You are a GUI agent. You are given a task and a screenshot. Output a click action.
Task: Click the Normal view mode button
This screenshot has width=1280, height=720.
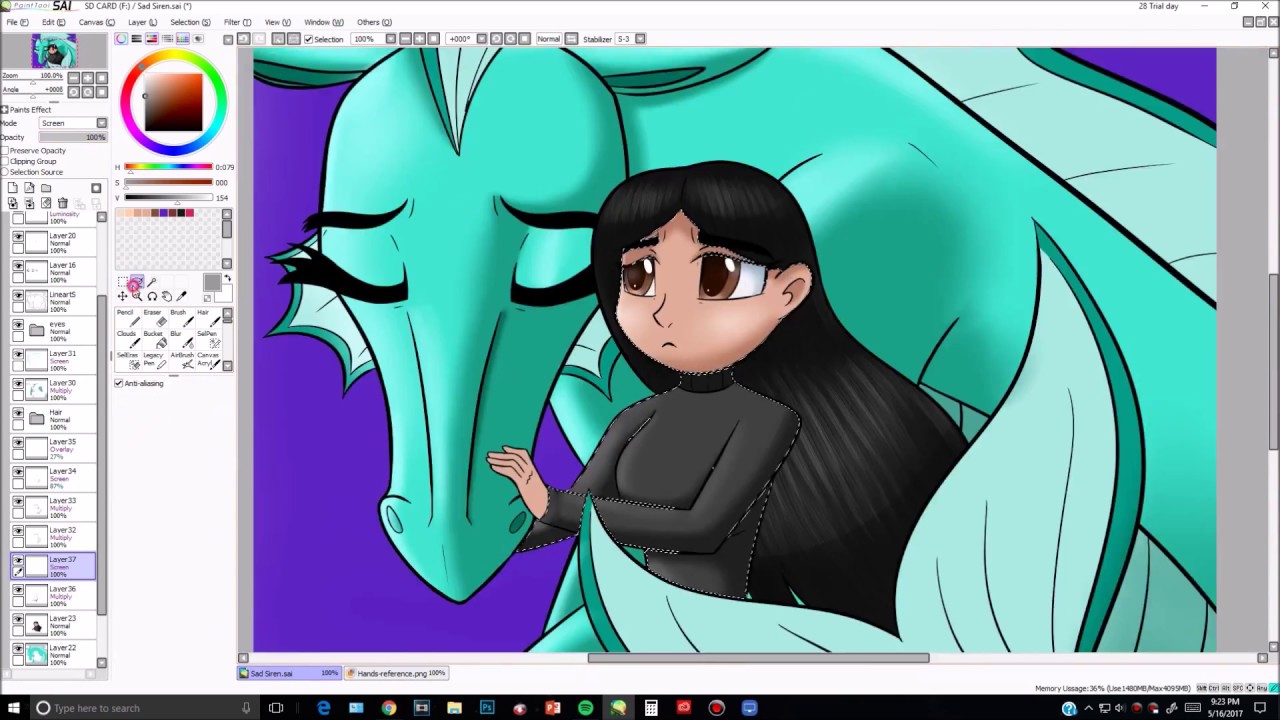coord(548,39)
